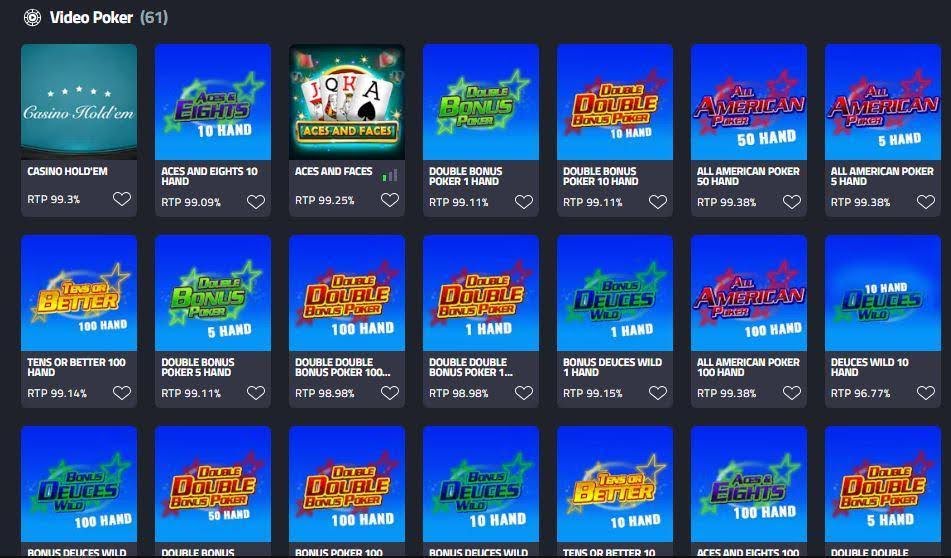Favorite Casino Hold'em with heart icon
This screenshot has height=558, width=951.
(122, 199)
